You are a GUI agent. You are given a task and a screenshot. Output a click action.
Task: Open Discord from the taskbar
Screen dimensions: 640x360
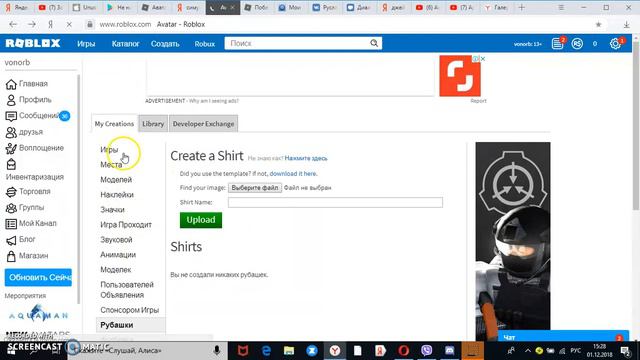tap(449, 351)
